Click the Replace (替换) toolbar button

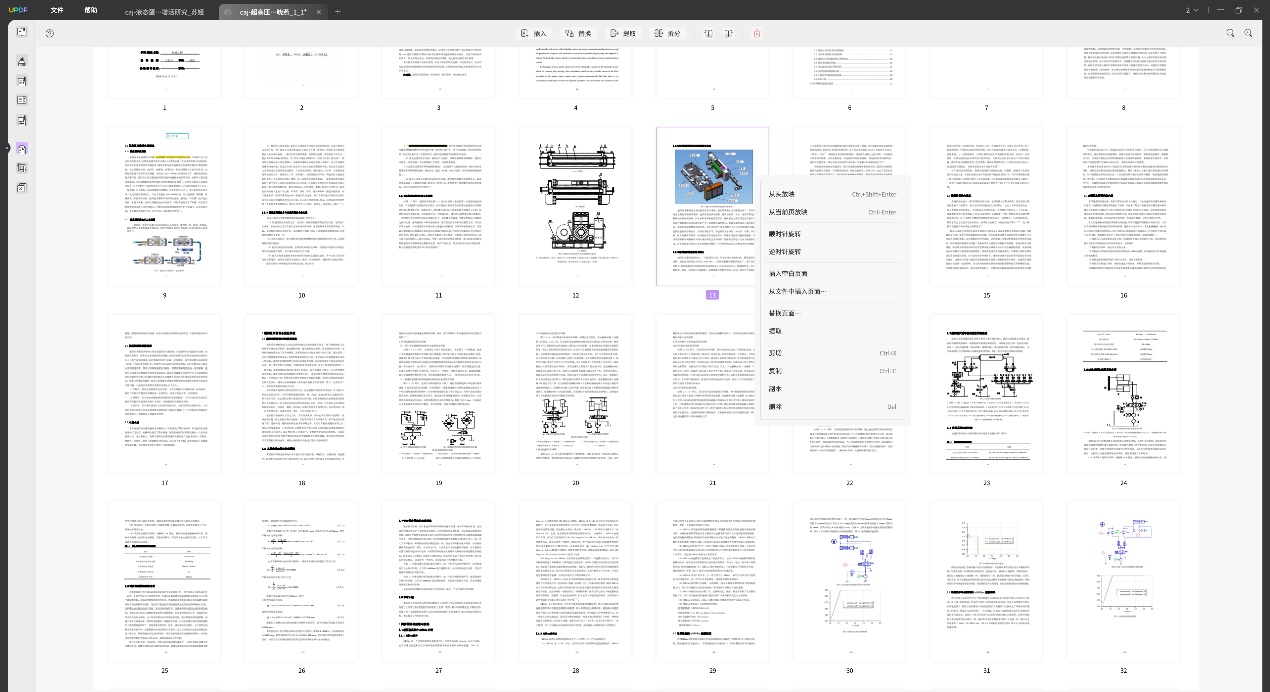tap(578, 33)
